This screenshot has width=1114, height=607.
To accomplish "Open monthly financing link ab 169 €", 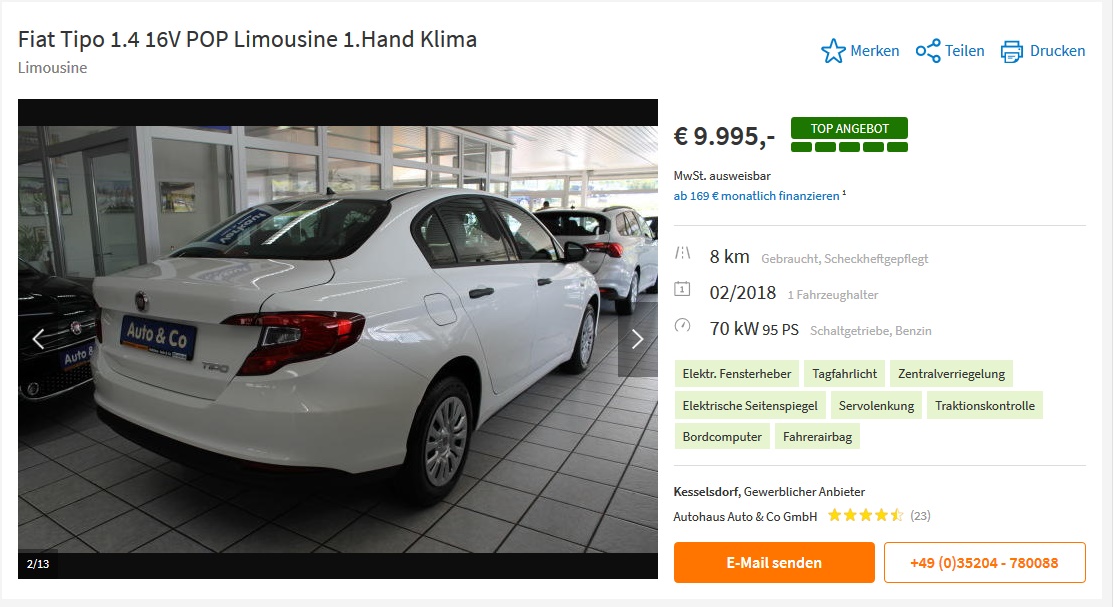I will 757,196.
